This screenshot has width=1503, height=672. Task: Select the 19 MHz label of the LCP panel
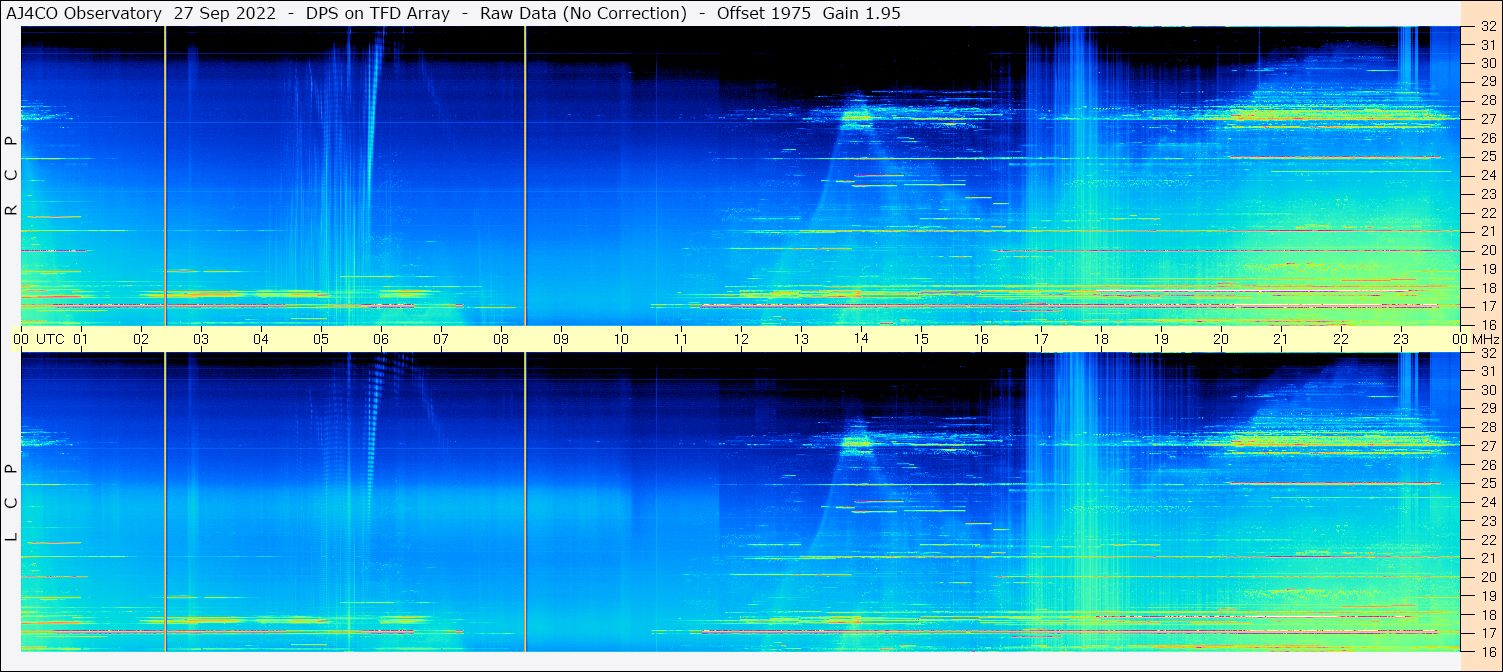(x=1487, y=595)
